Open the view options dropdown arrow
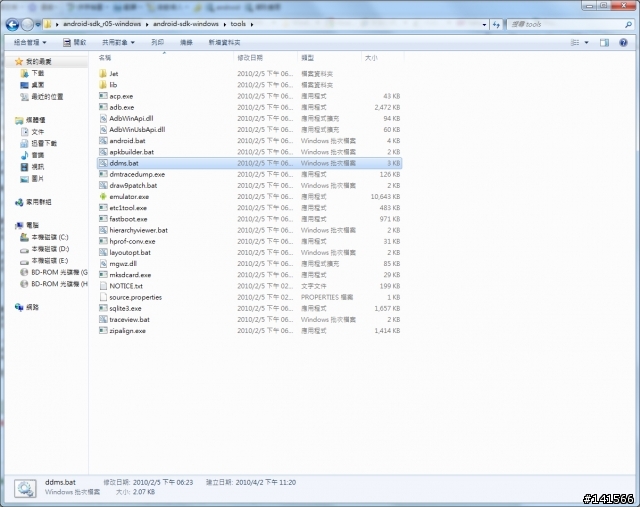640x507 pixels. pyautogui.click(x=587, y=42)
